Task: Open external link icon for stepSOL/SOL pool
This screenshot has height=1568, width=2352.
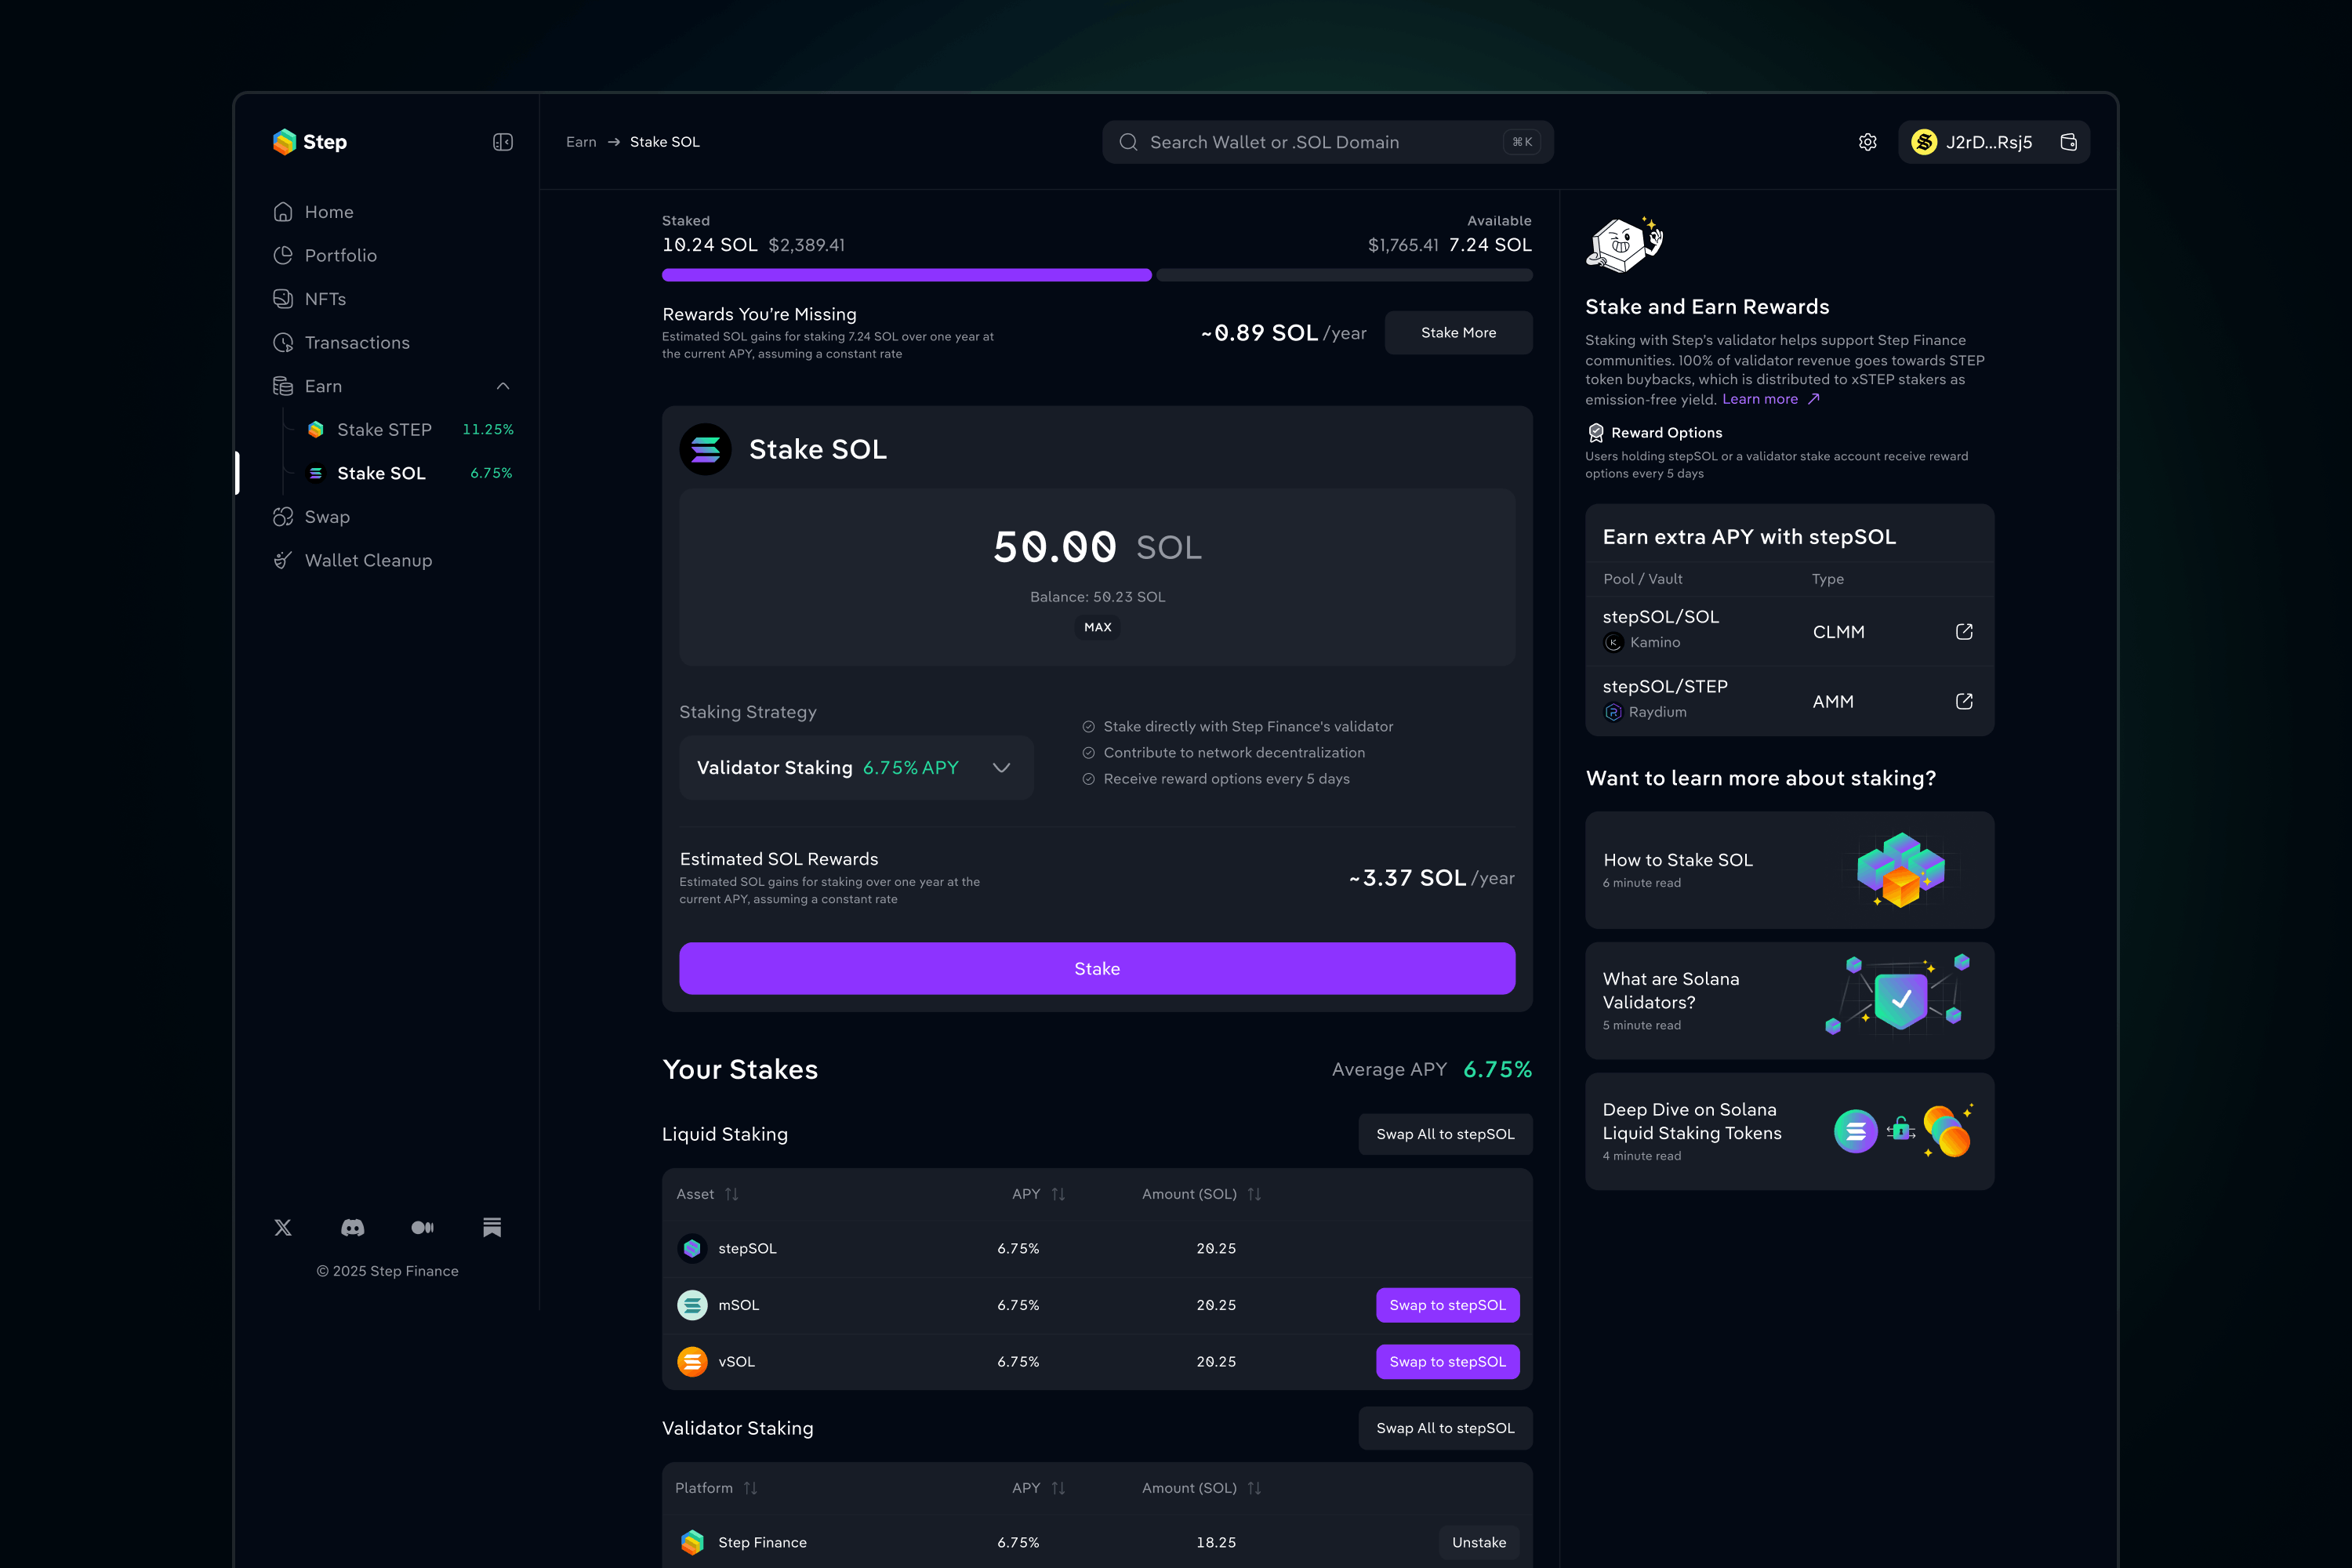Action: (x=1964, y=631)
